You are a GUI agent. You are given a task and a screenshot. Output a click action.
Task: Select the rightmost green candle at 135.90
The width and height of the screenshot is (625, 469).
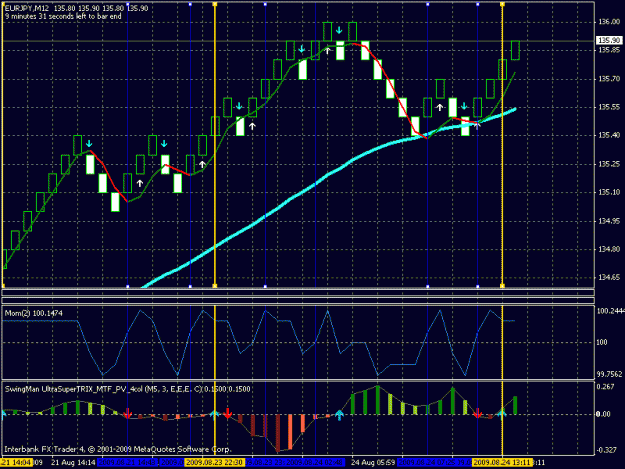pyautogui.click(x=515, y=50)
